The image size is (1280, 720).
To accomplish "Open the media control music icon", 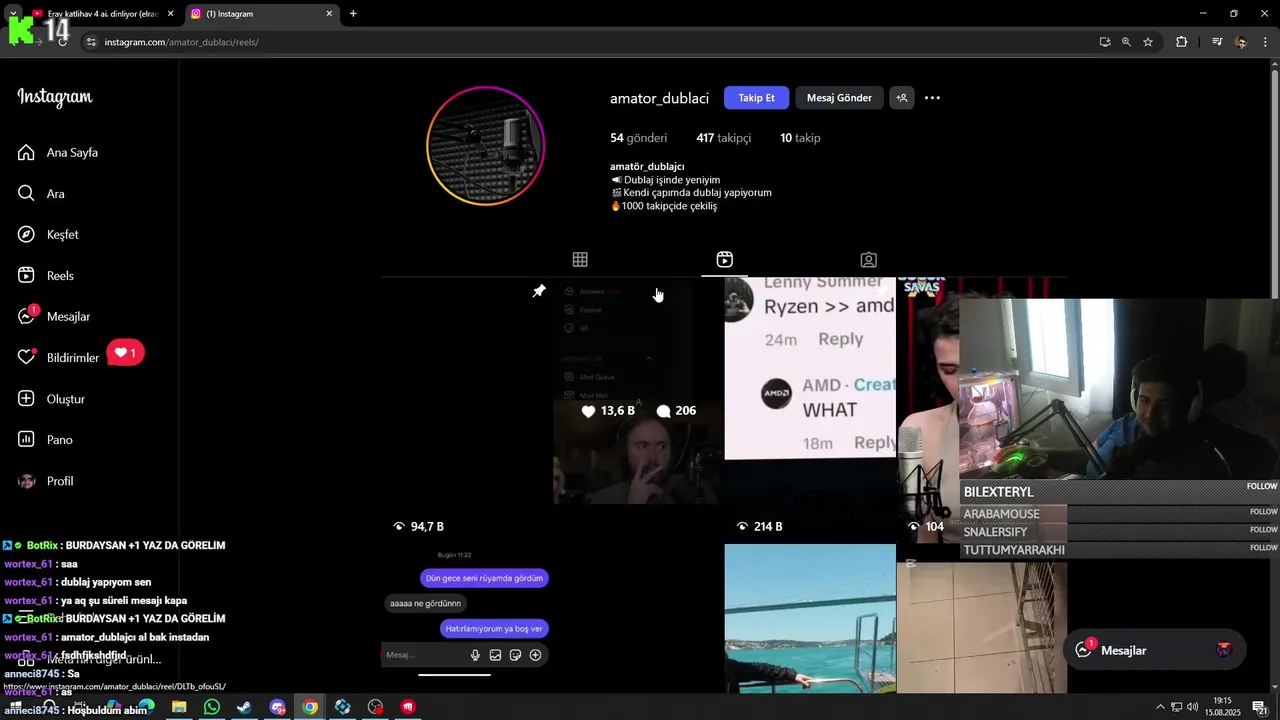I will pos(1217,42).
